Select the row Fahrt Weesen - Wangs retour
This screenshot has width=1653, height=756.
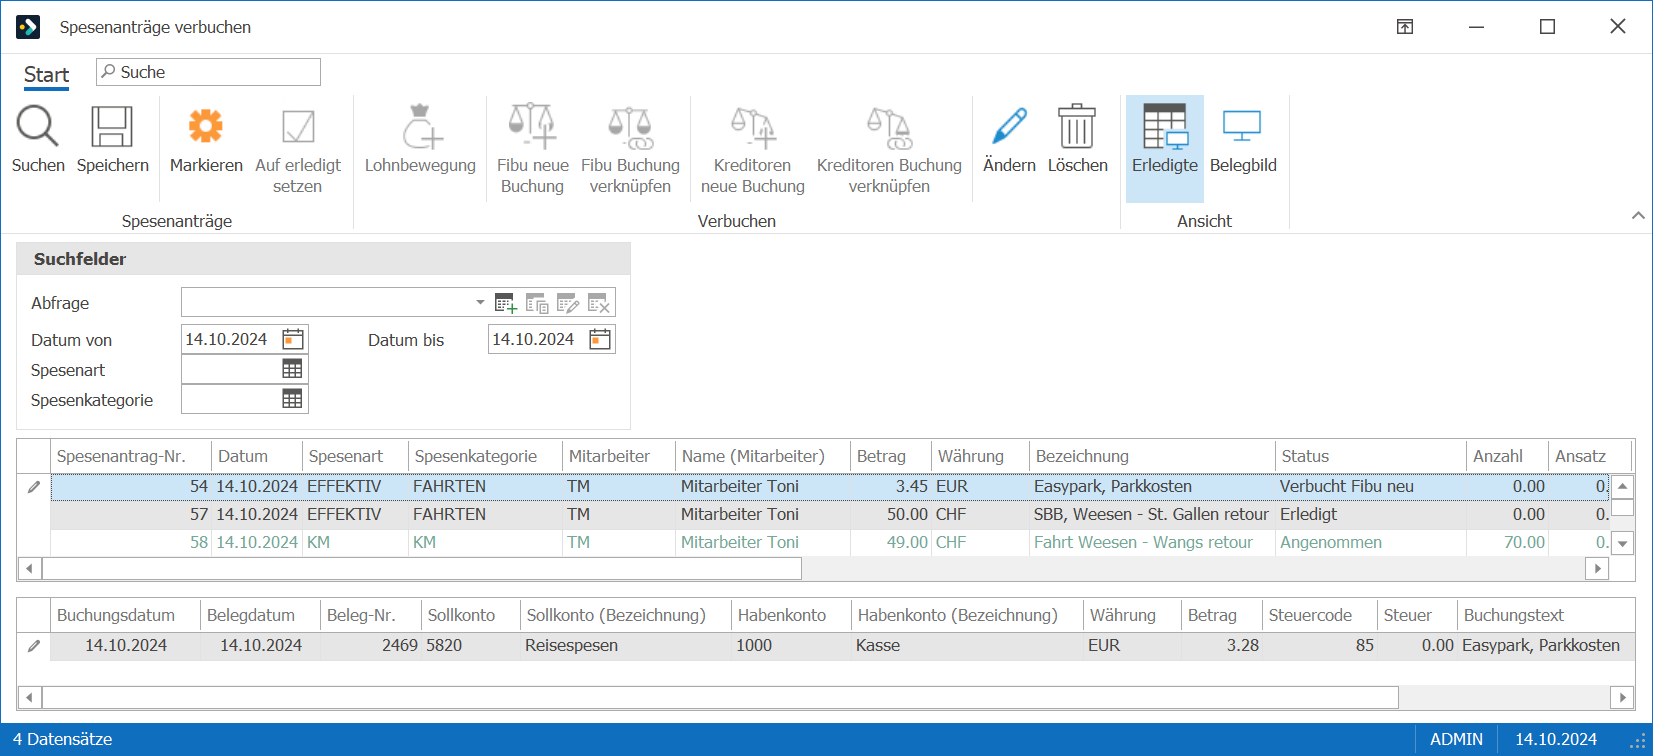(830, 542)
